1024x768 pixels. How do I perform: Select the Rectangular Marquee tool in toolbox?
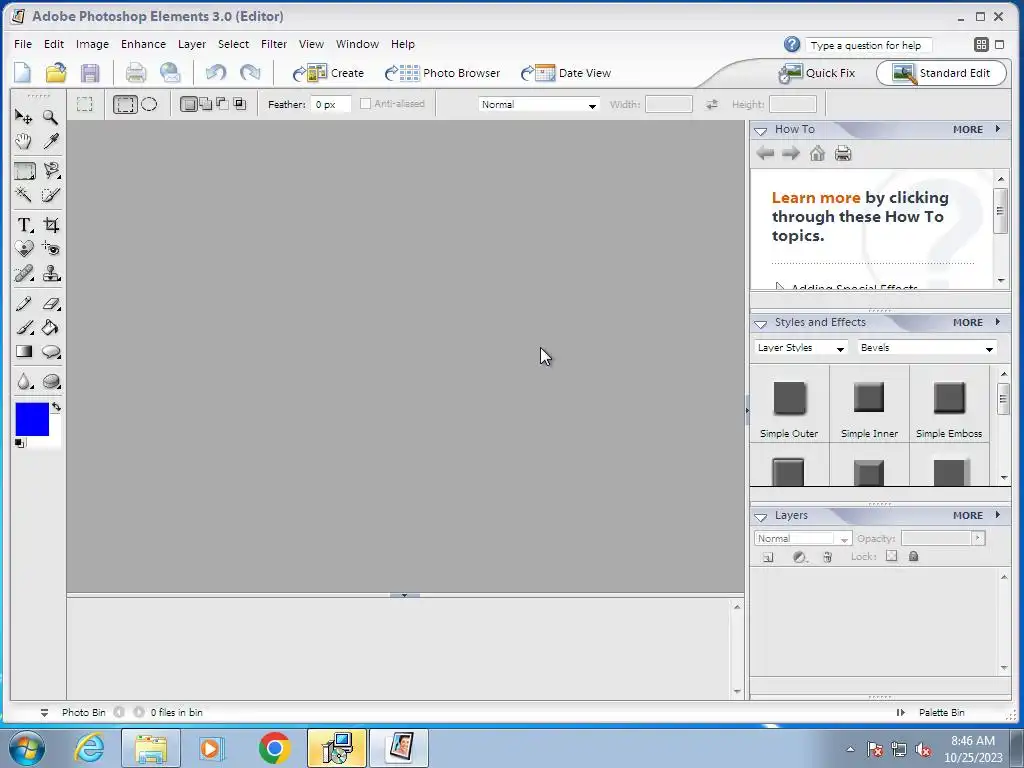[25, 171]
